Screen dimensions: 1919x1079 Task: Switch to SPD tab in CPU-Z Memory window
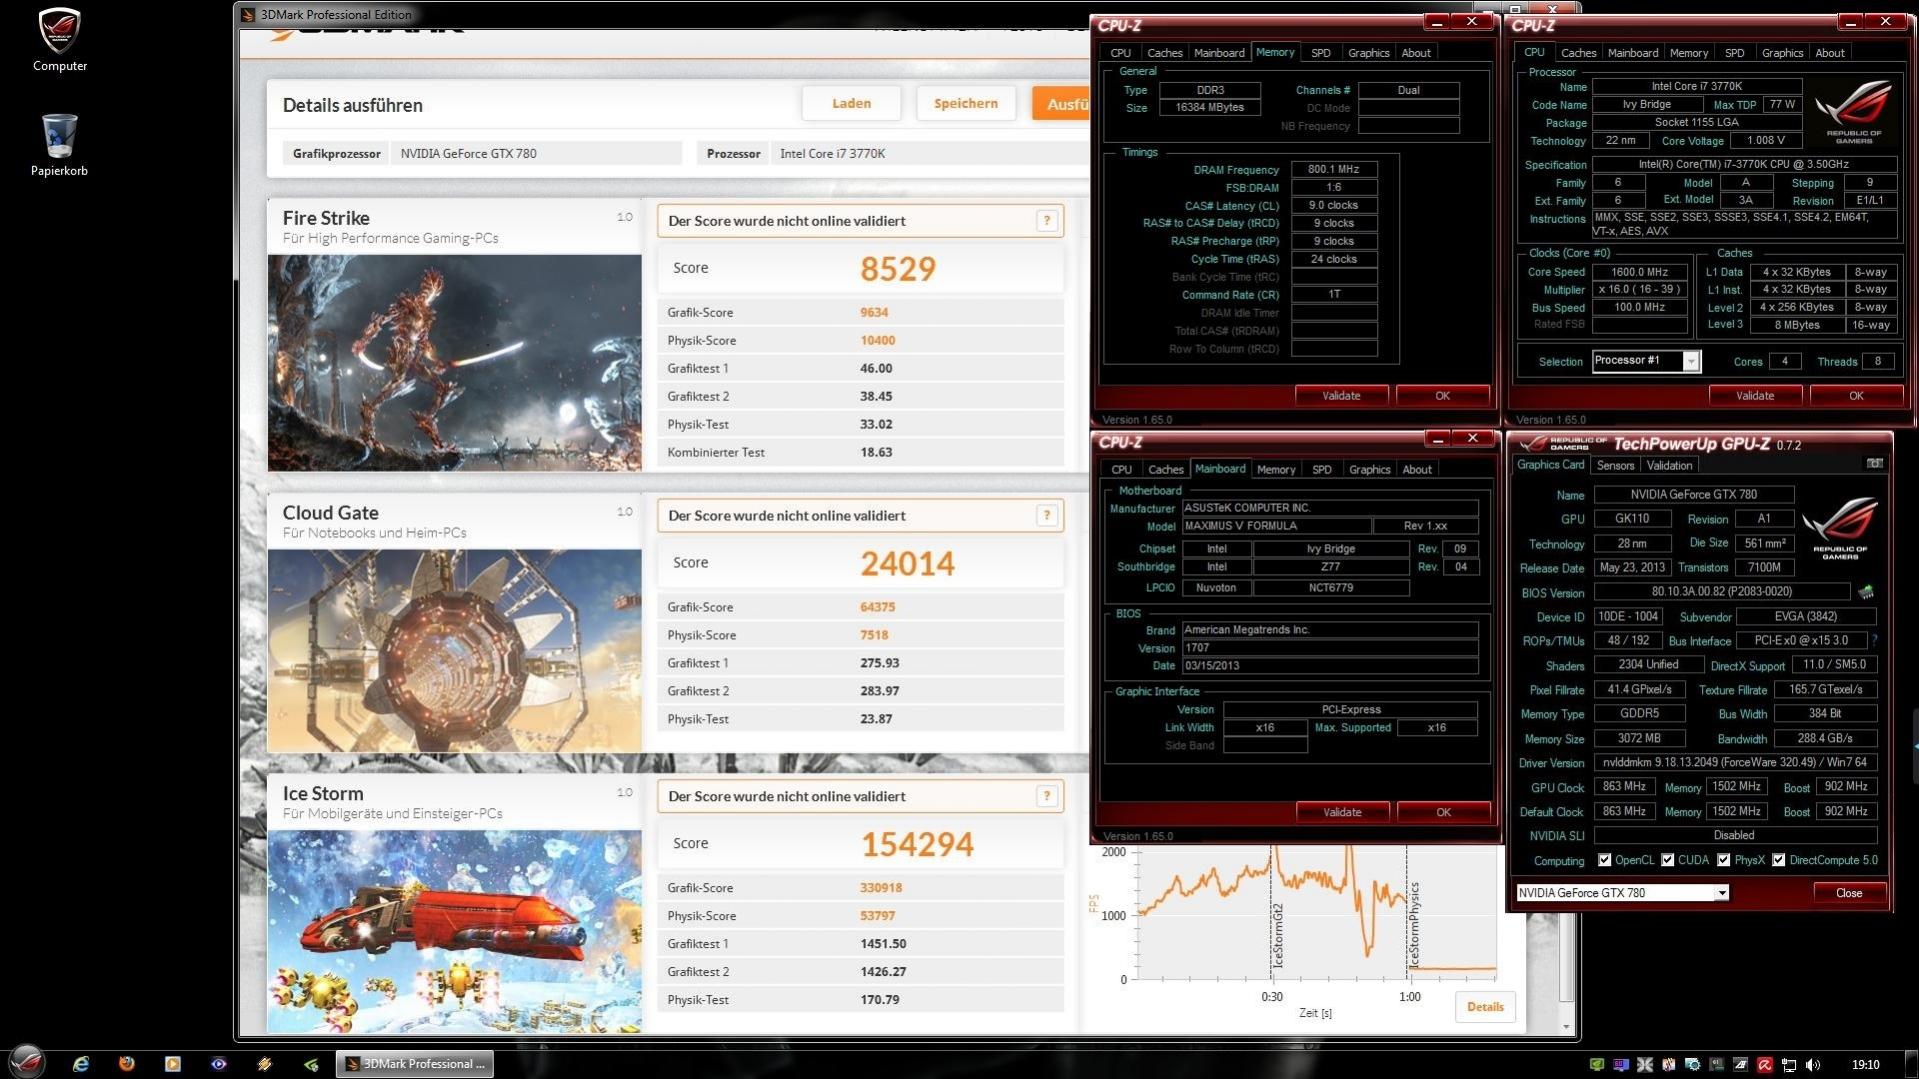pos(1320,53)
